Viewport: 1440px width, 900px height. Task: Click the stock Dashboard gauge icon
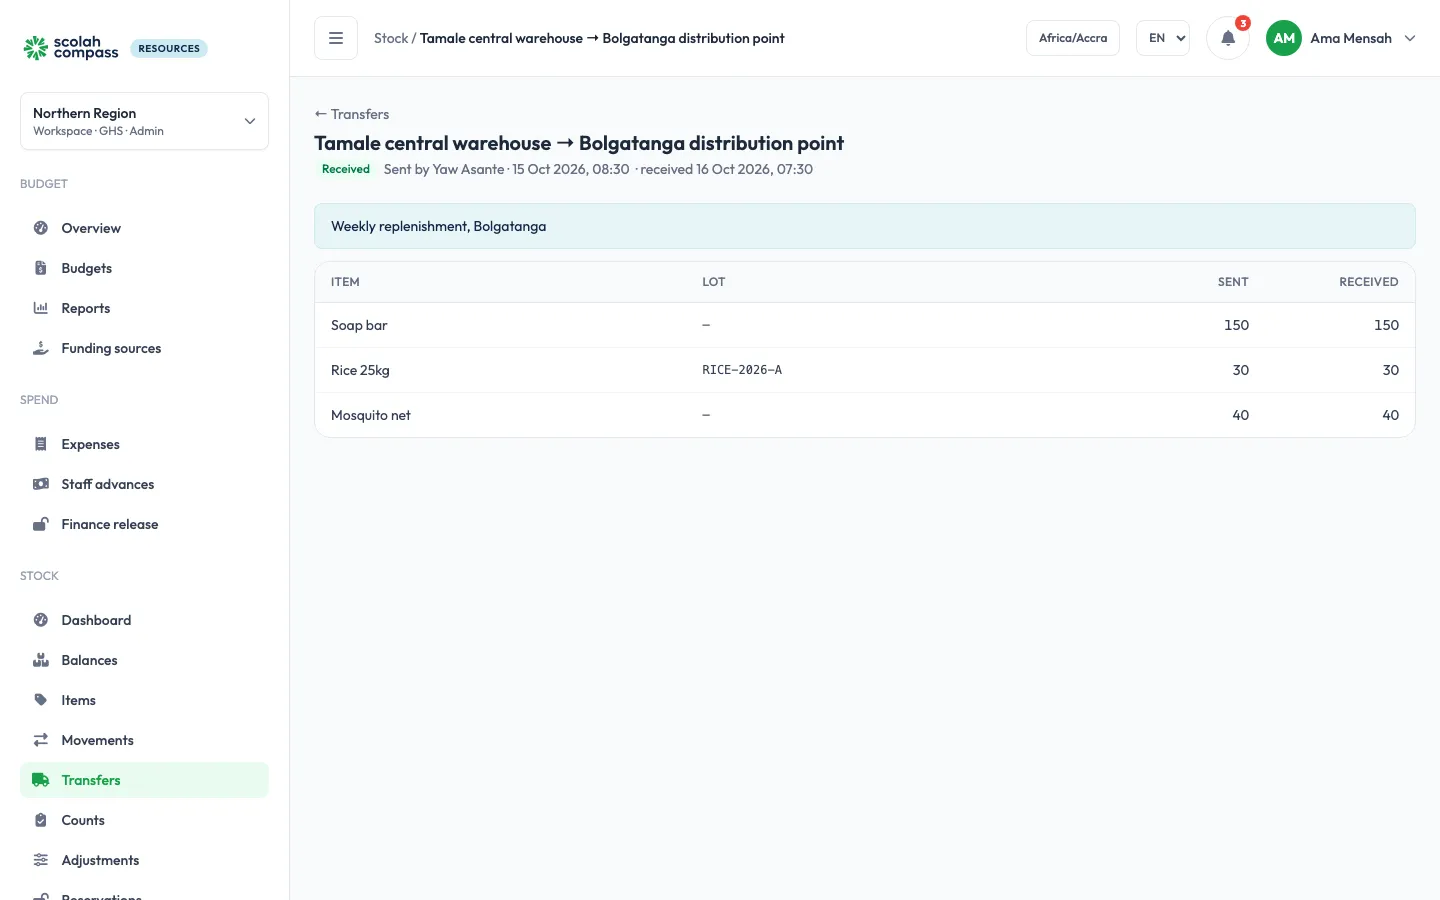[x=41, y=620]
